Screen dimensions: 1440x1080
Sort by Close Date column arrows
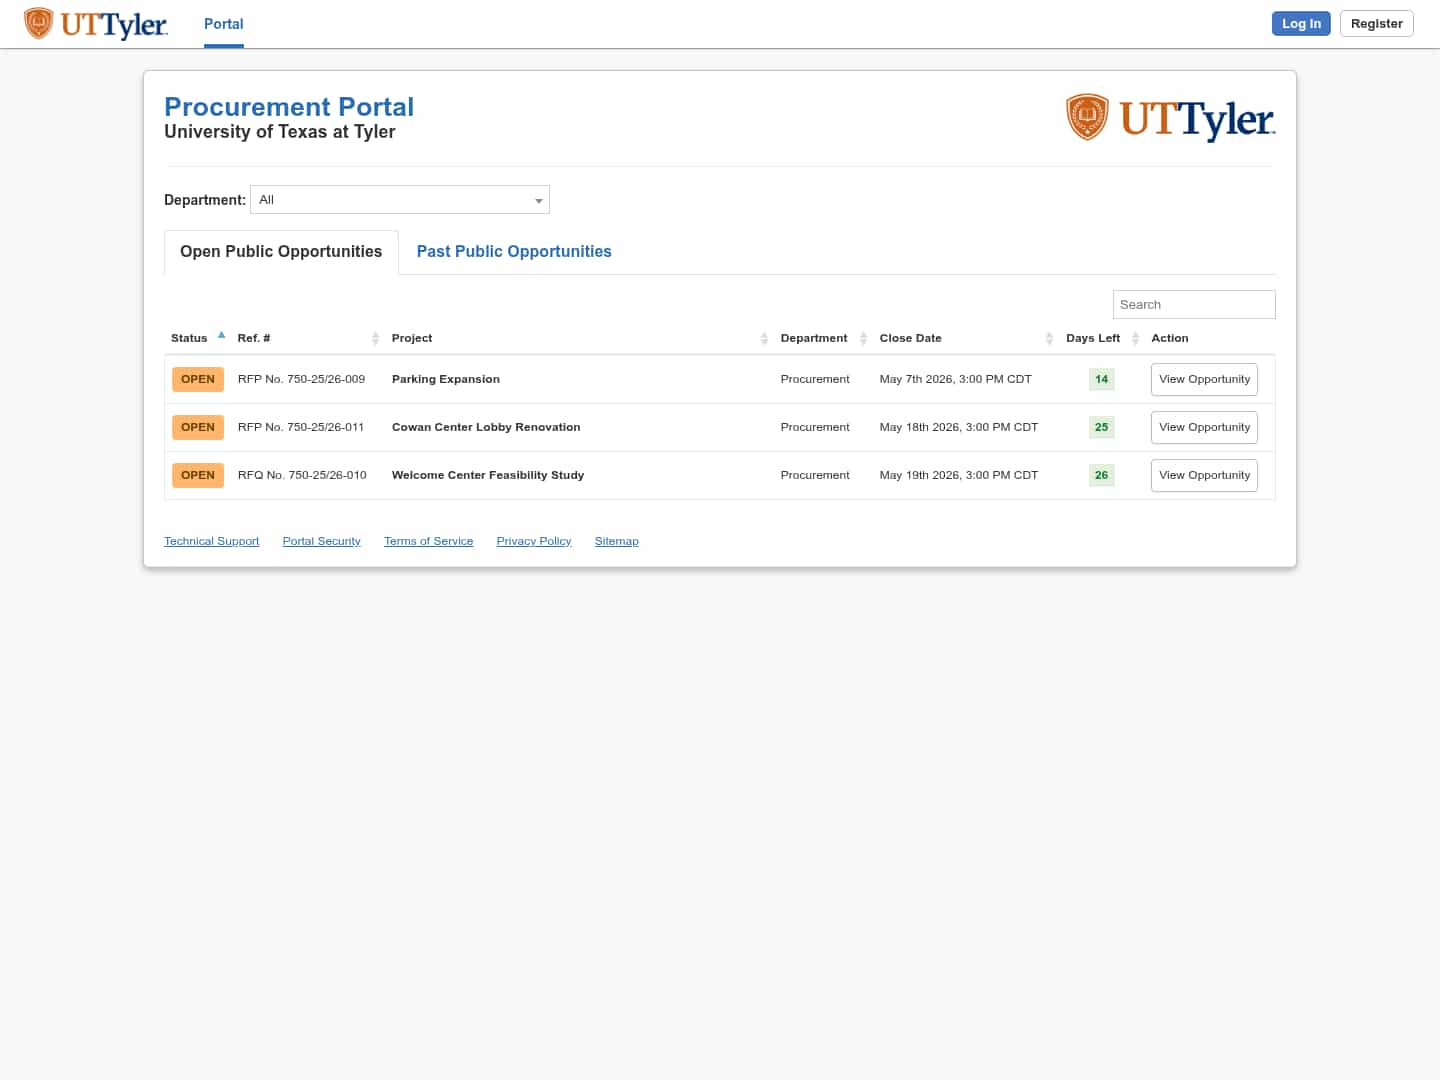pos(1049,339)
